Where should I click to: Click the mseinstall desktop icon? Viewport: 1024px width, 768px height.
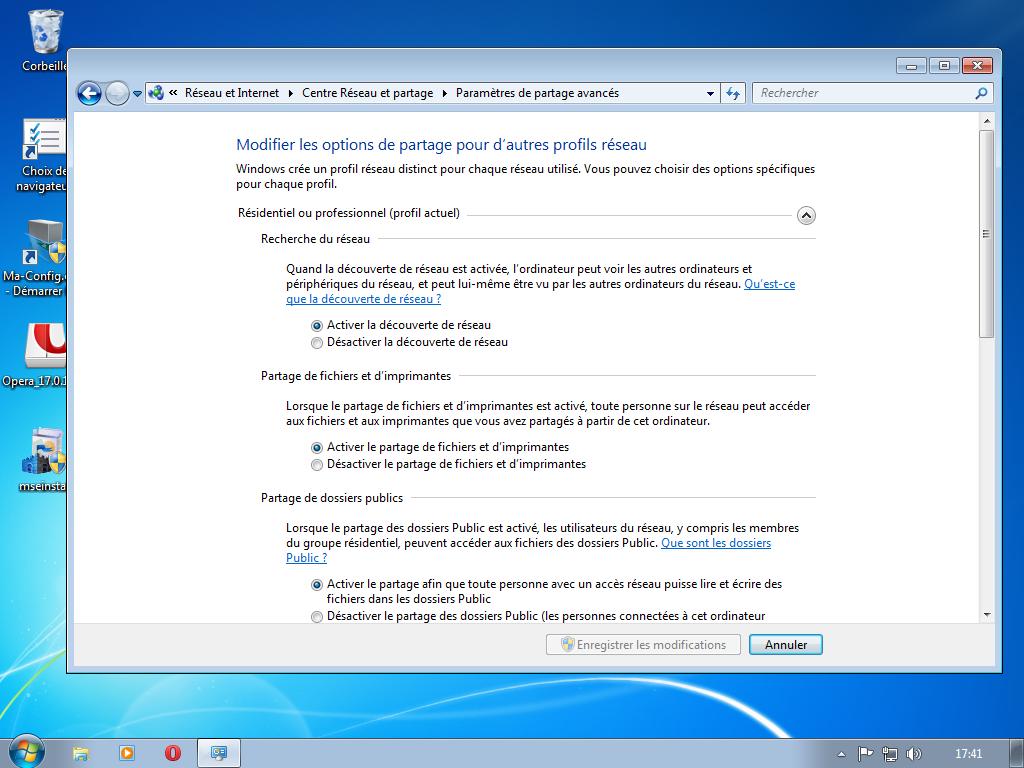(x=43, y=460)
